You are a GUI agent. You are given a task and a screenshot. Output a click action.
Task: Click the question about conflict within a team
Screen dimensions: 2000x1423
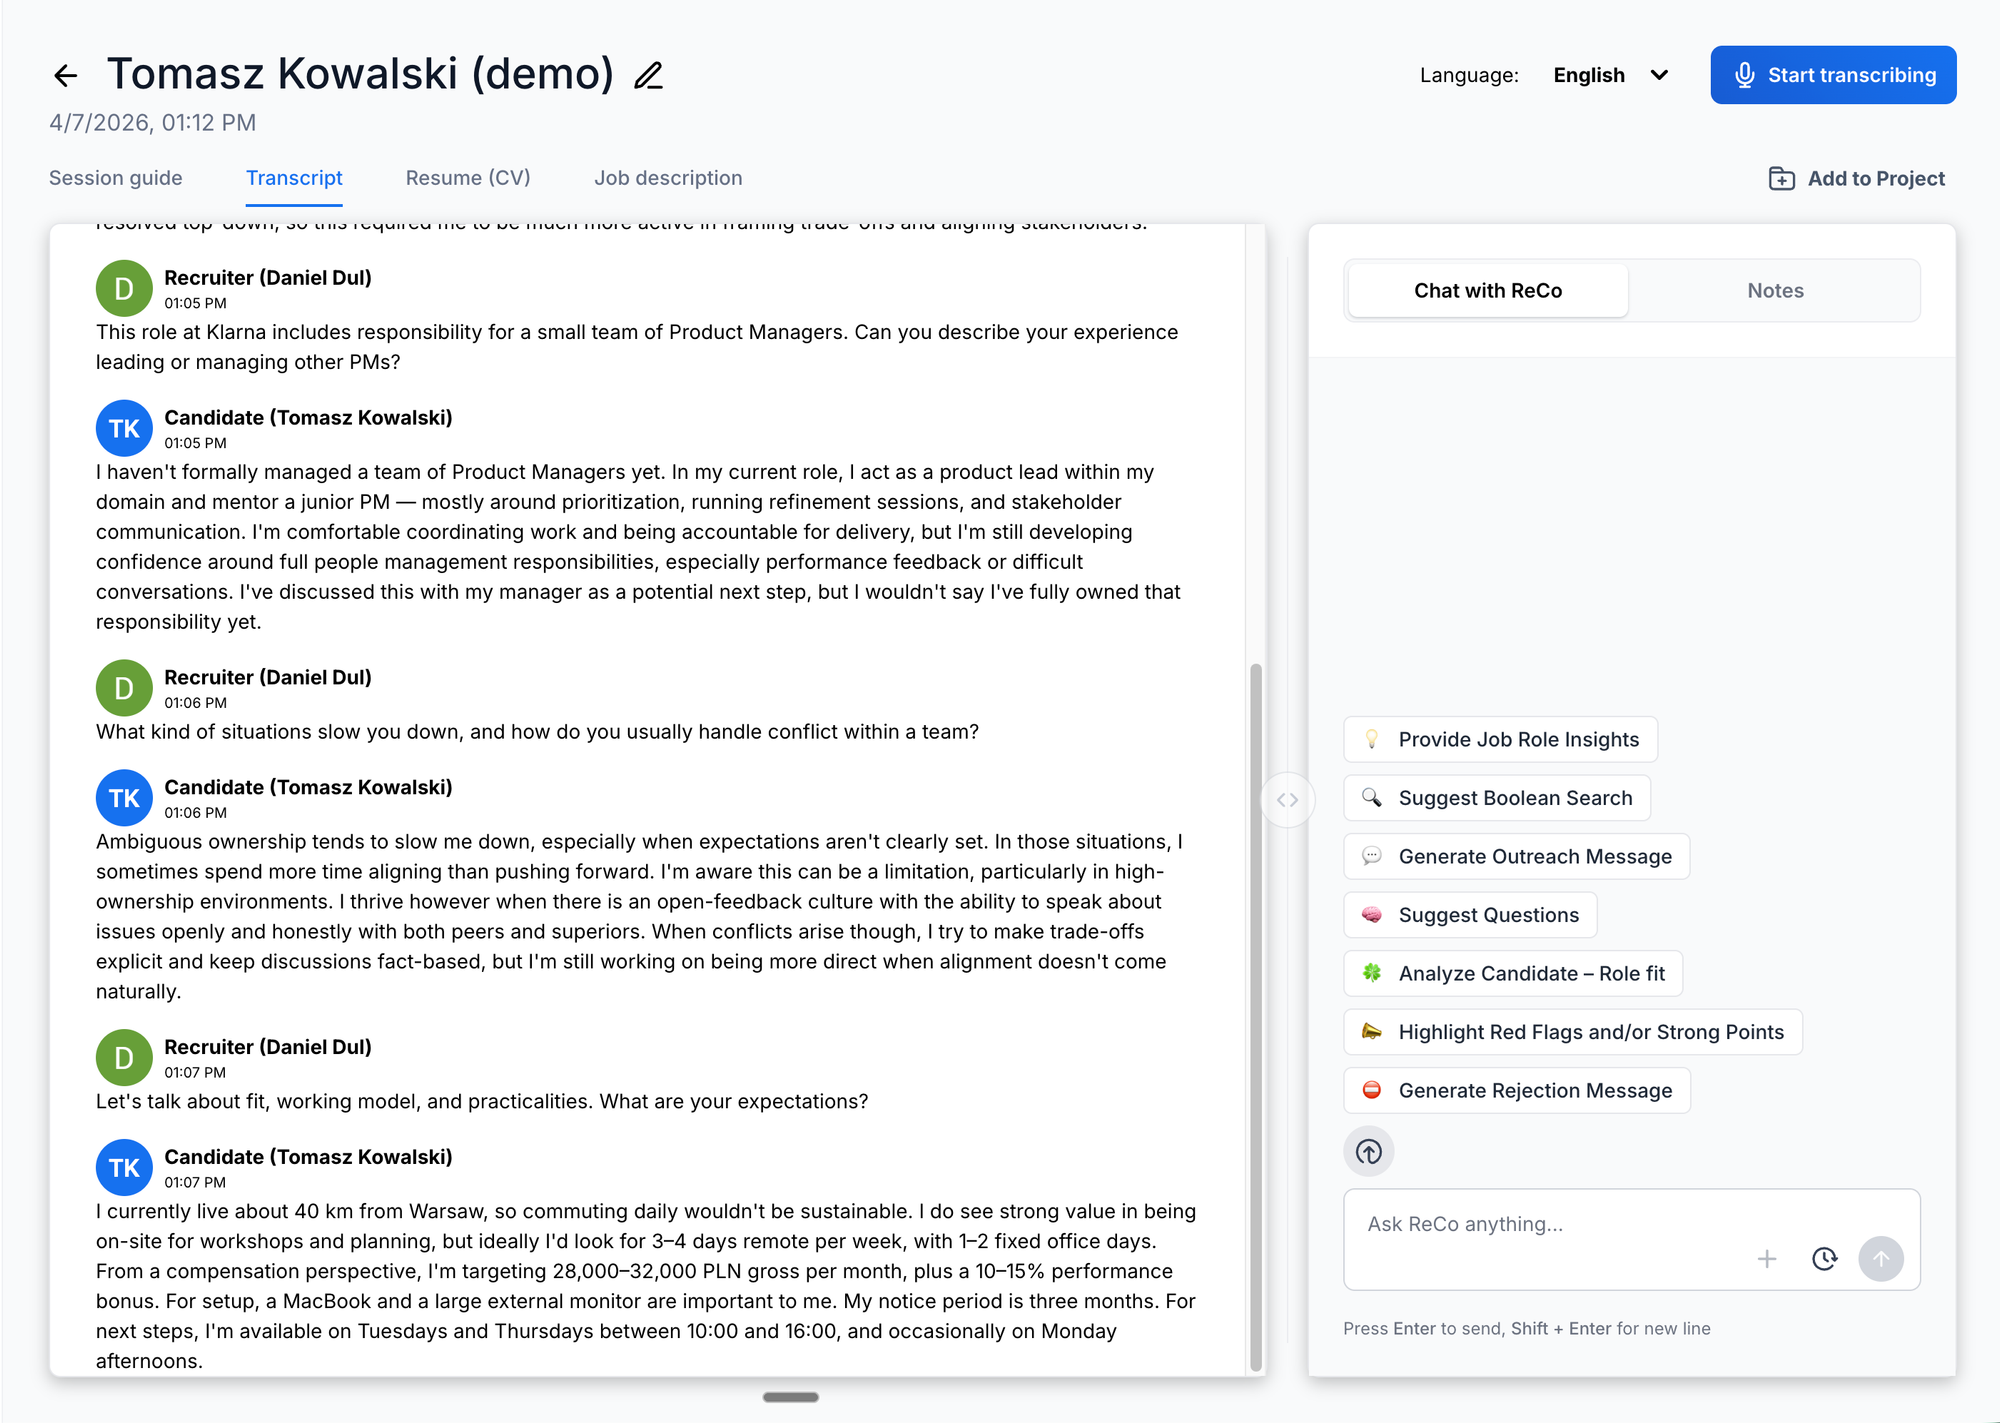(x=537, y=732)
